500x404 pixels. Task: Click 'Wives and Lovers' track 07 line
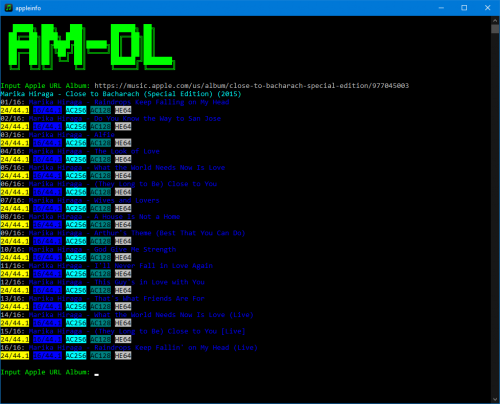coord(80,200)
